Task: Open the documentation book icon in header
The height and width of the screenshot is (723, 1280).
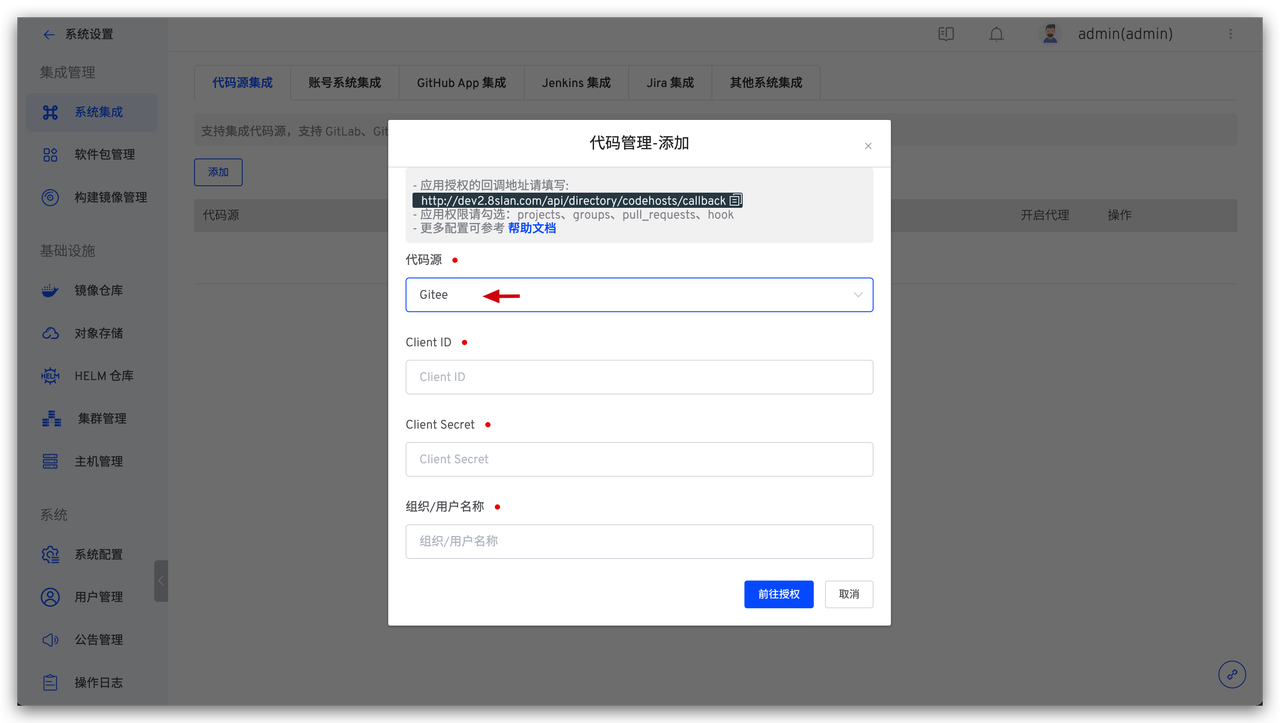Action: 946,34
